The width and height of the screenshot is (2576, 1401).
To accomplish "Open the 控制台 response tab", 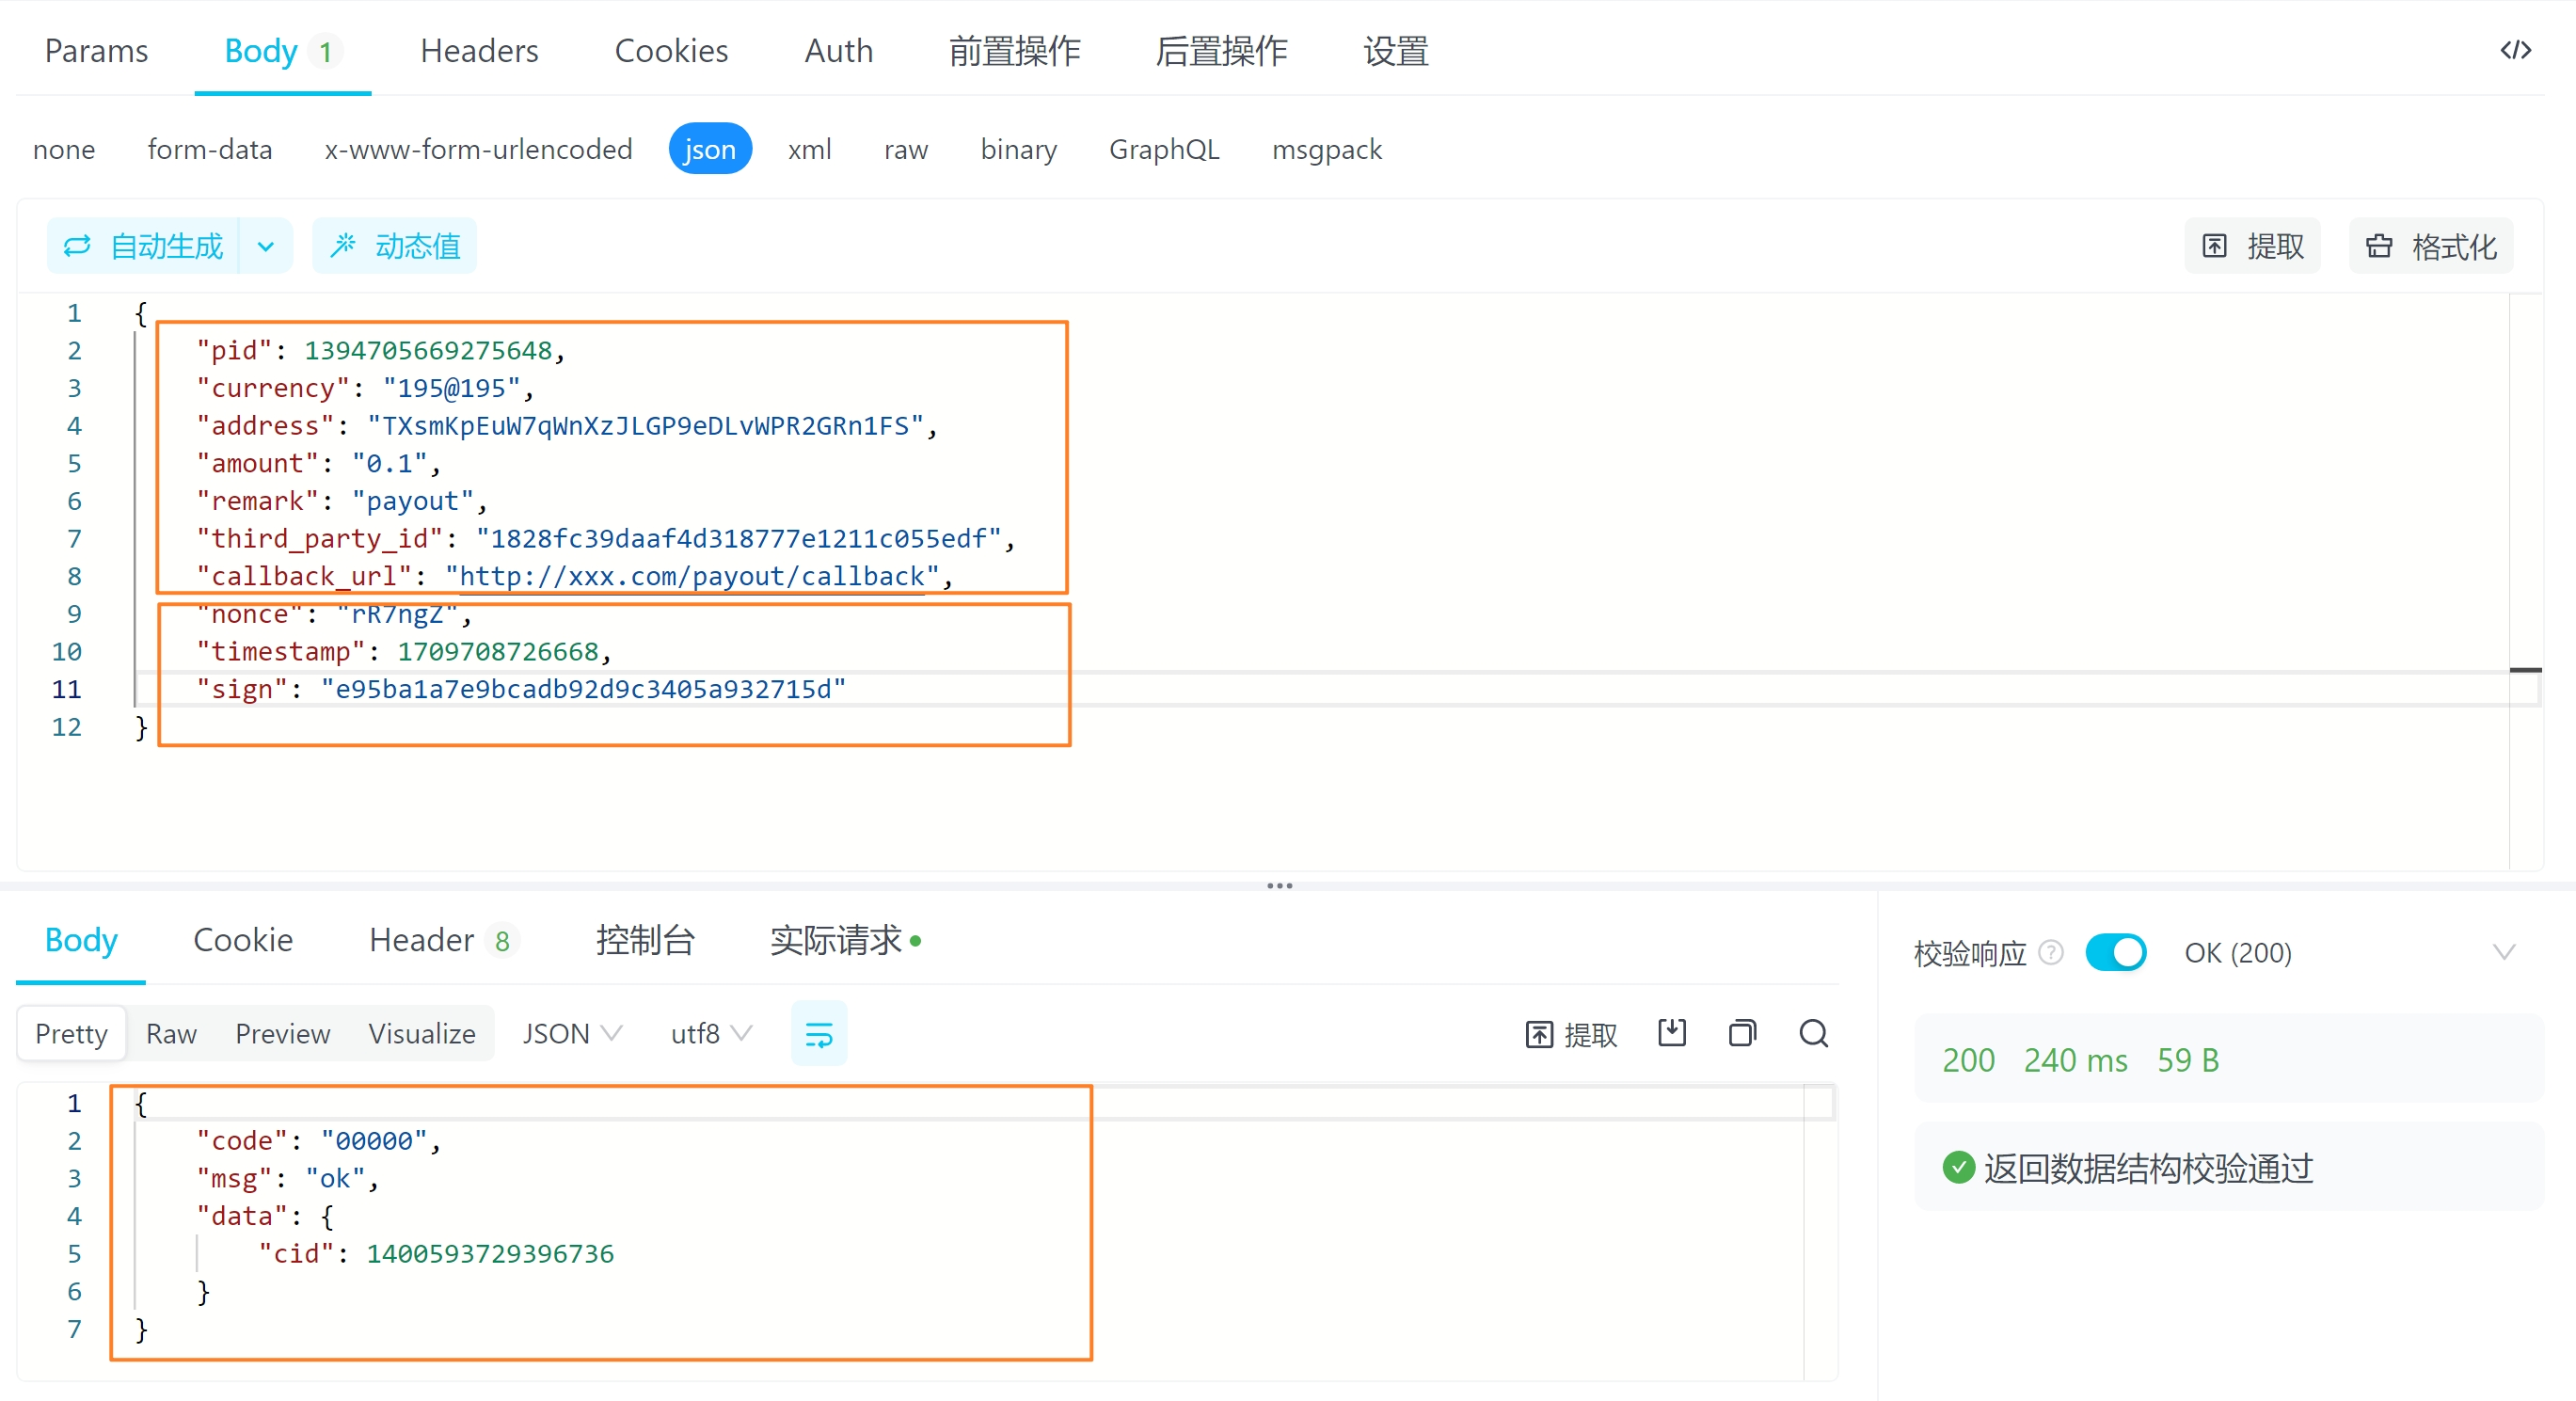I will tap(645, 940).
